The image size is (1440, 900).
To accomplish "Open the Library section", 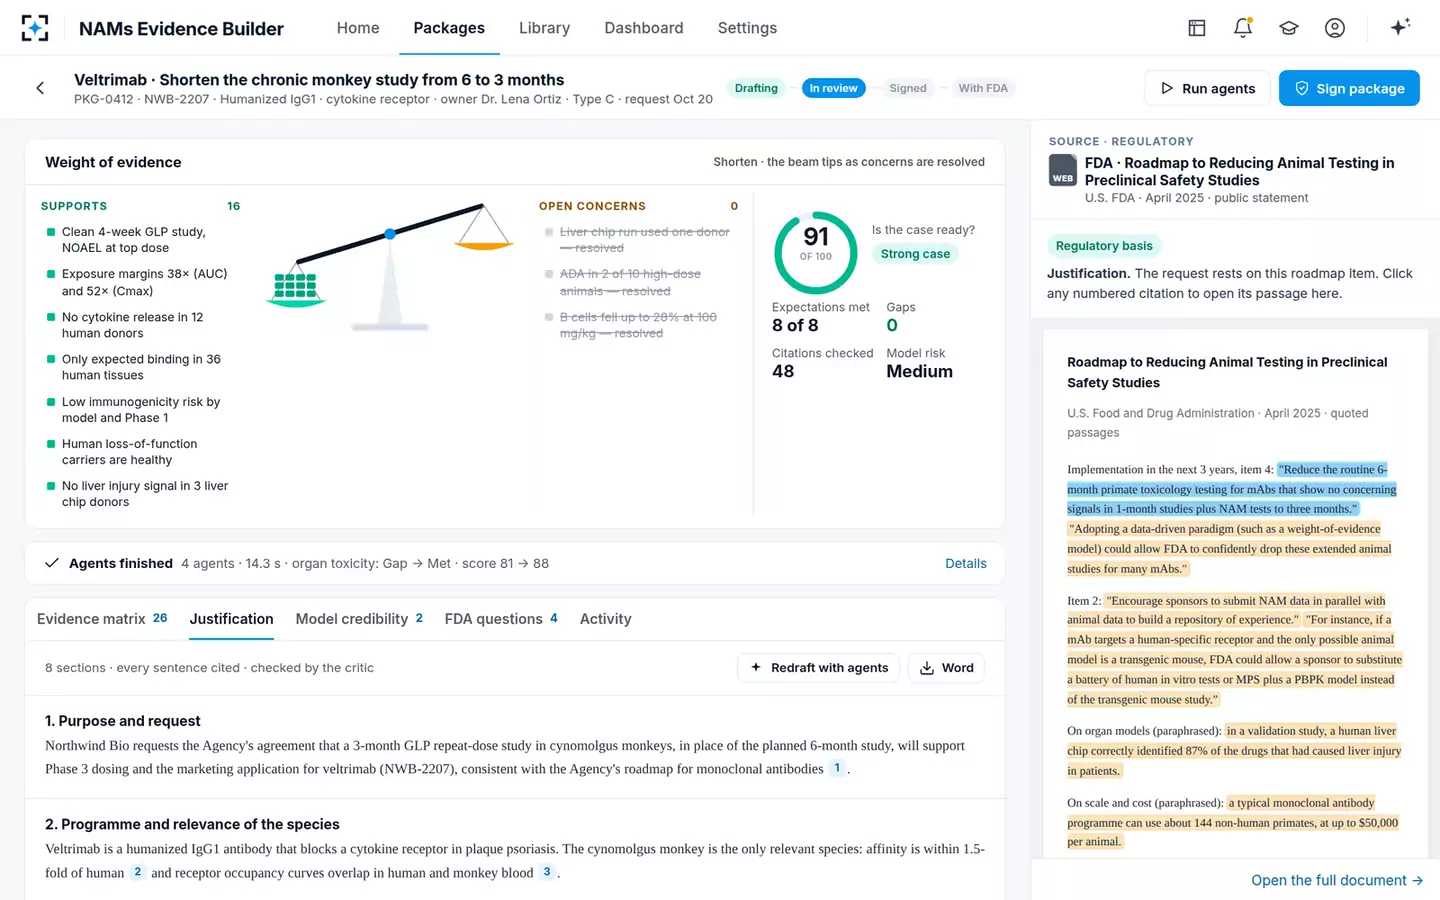I will tap(544, 28).
